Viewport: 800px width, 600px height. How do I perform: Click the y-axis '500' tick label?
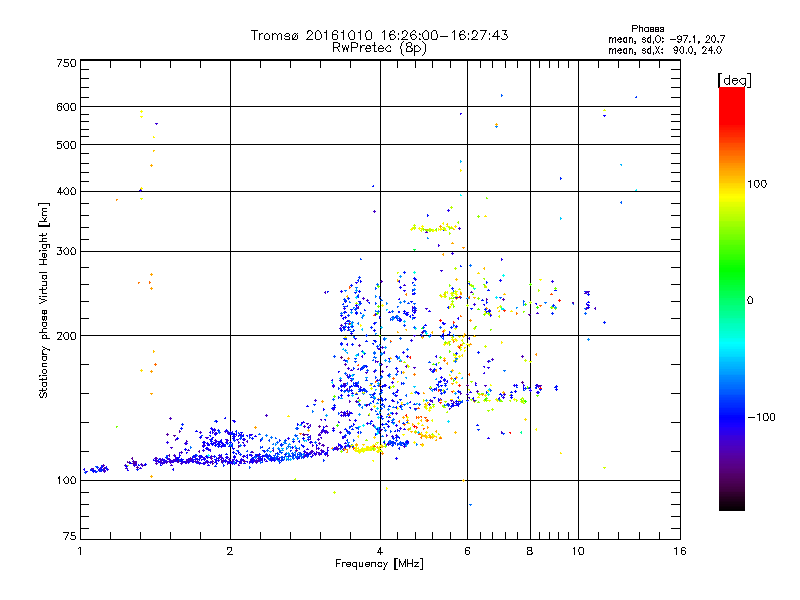click(x=66, y=145)
